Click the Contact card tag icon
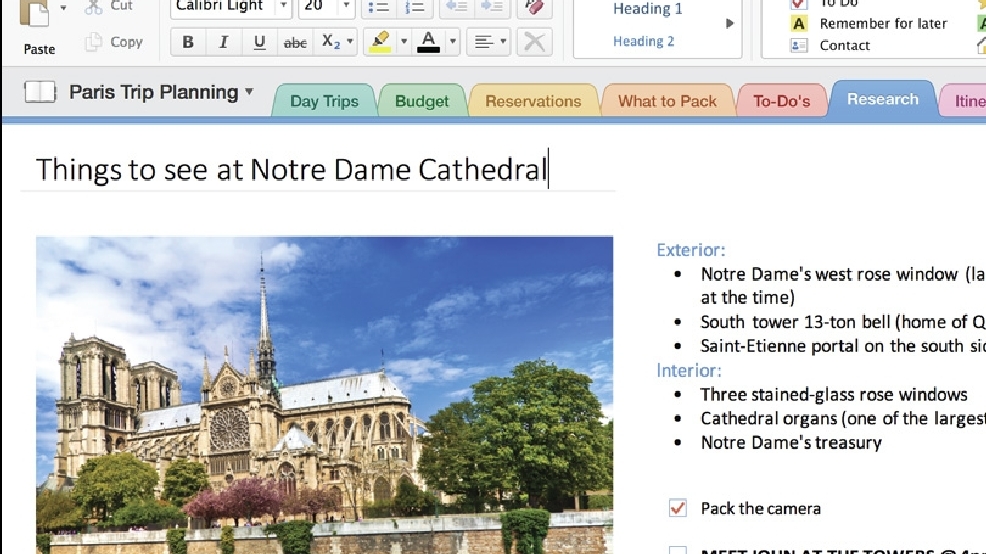Image resolution: width=986 pixels, height=554 pixels. coord(799,45)
